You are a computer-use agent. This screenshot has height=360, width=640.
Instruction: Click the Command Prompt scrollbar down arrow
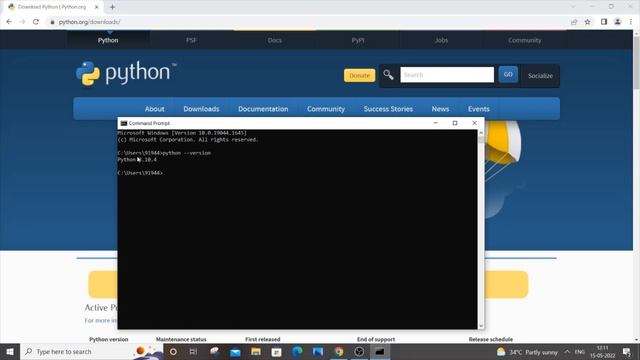click(481, 326)
